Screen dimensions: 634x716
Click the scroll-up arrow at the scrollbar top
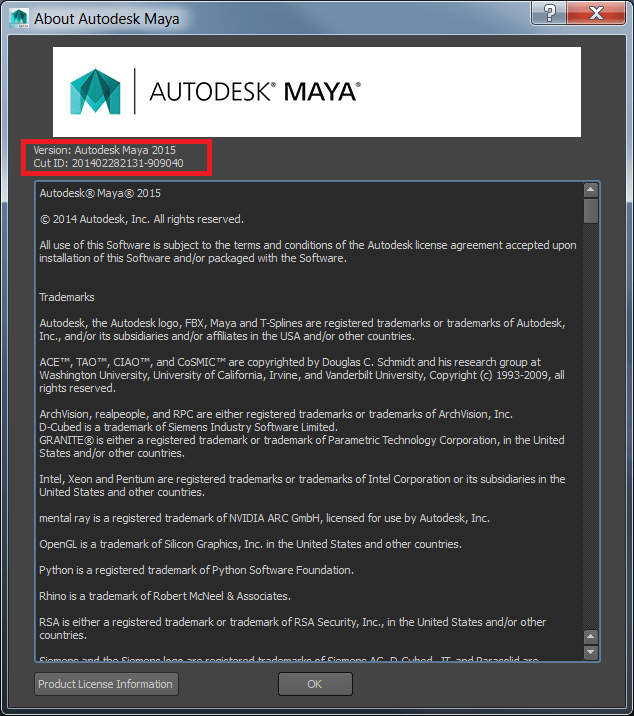pyautogui.click(x=591, y=190)
